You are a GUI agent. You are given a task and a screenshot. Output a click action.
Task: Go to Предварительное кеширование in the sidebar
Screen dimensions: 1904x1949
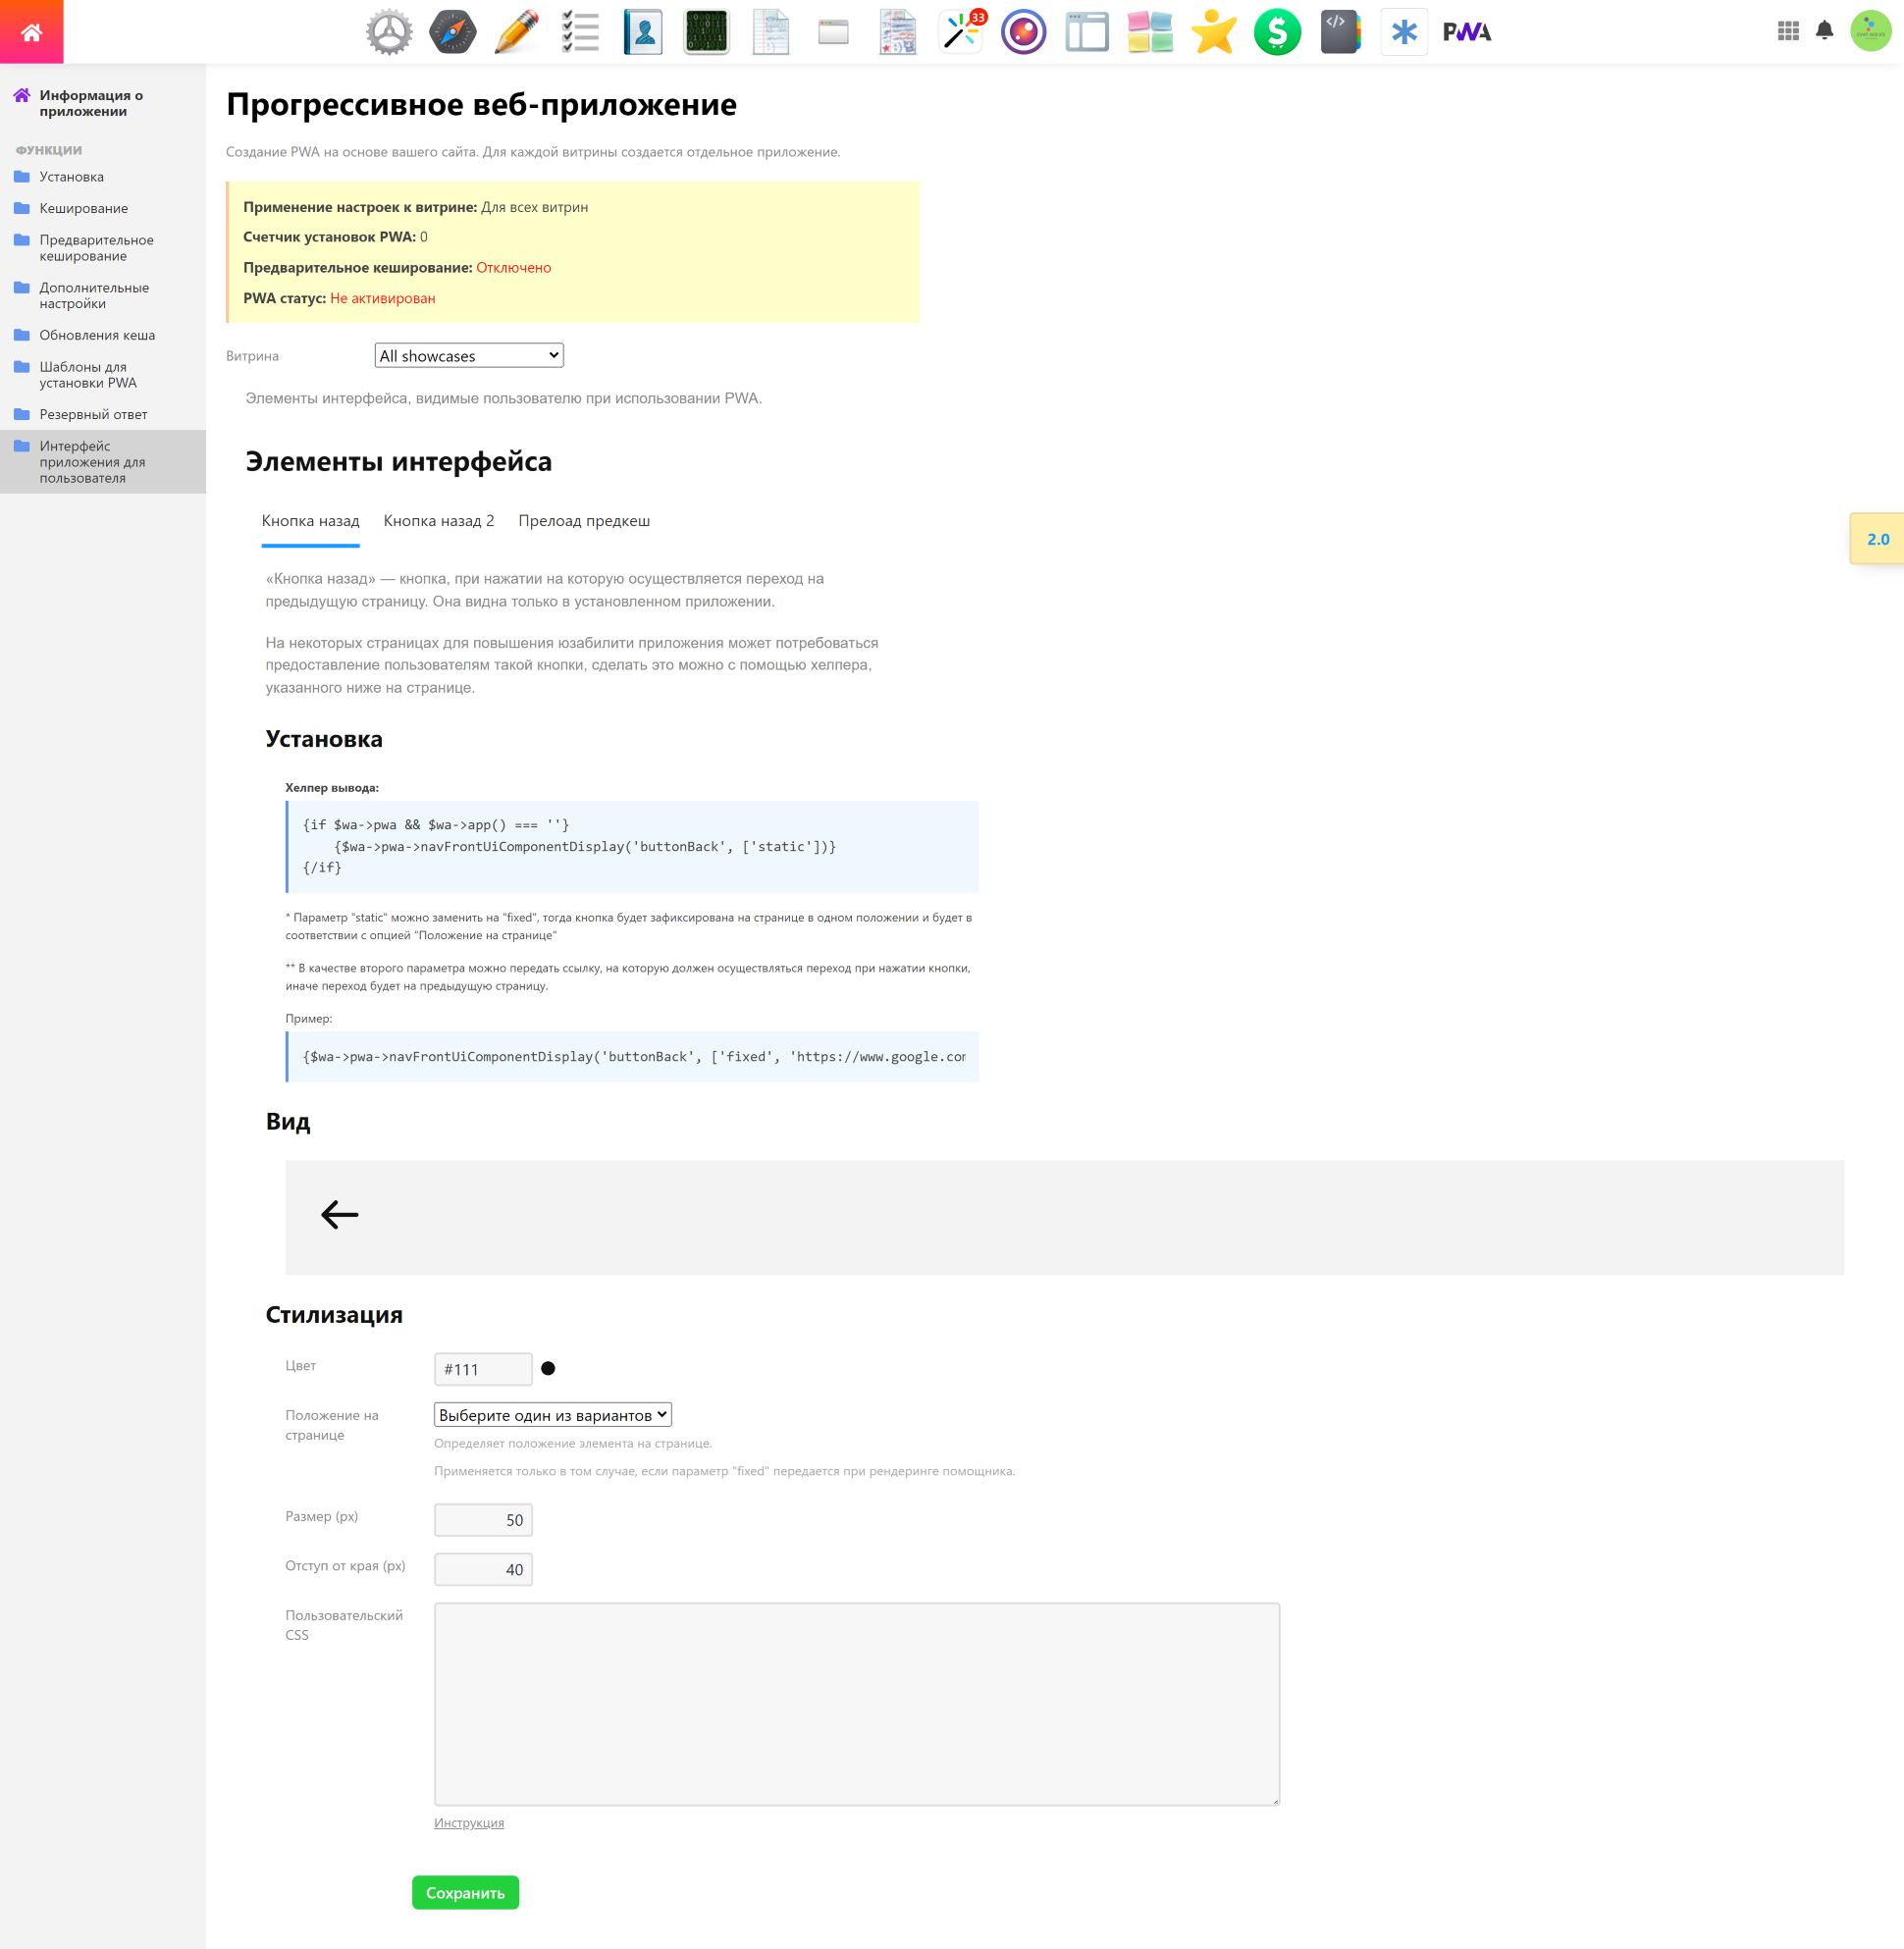102,248
